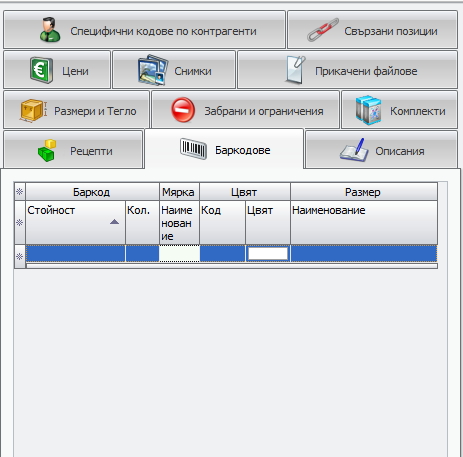The width and height of the screenshot is (463, 457).
Task: Click the notebook with pen icon for Описания
Action: click(x=354, y=150)
